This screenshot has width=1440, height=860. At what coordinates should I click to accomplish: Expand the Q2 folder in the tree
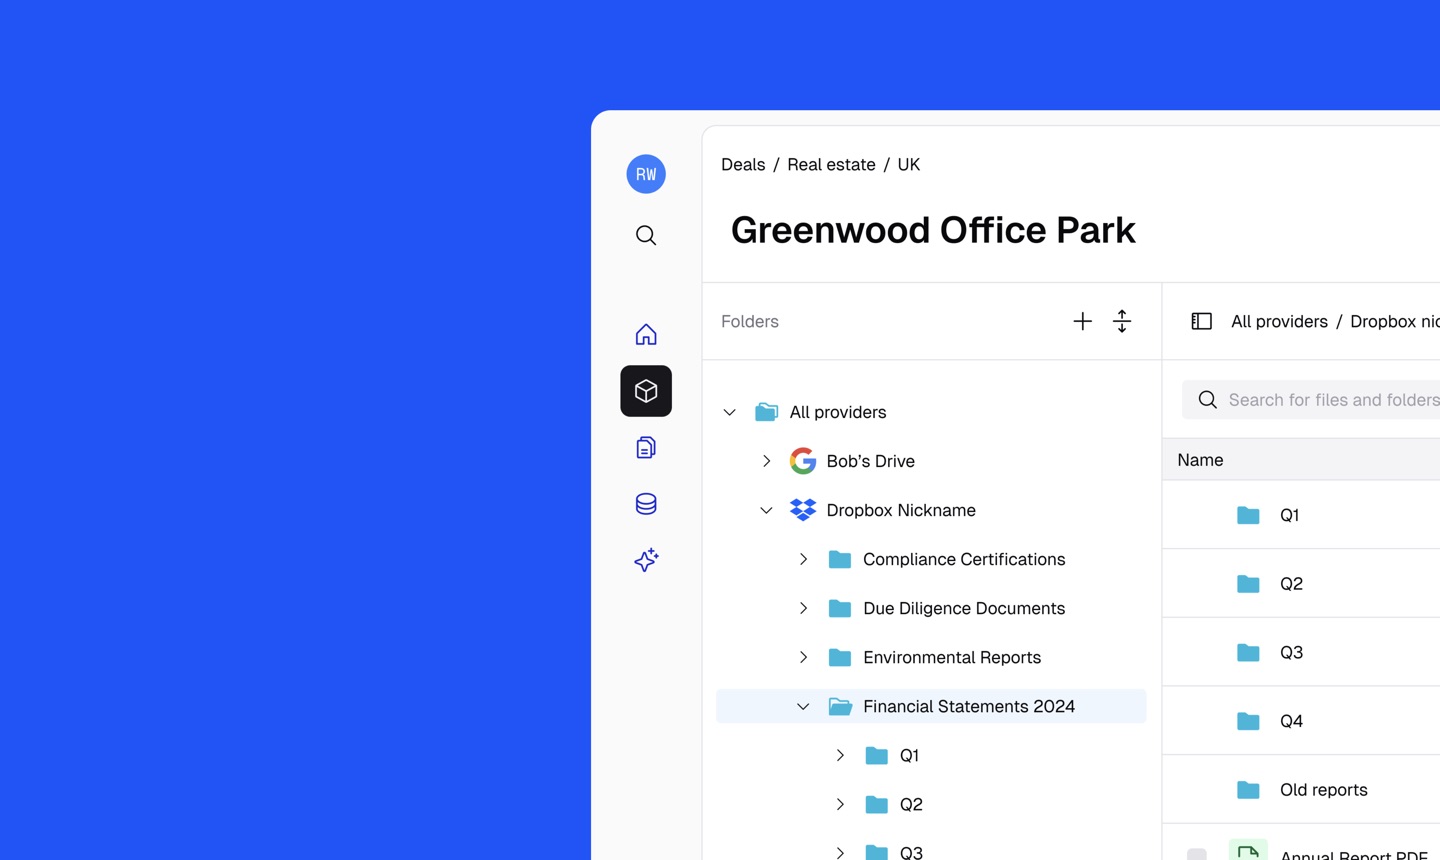pos(840,804)
